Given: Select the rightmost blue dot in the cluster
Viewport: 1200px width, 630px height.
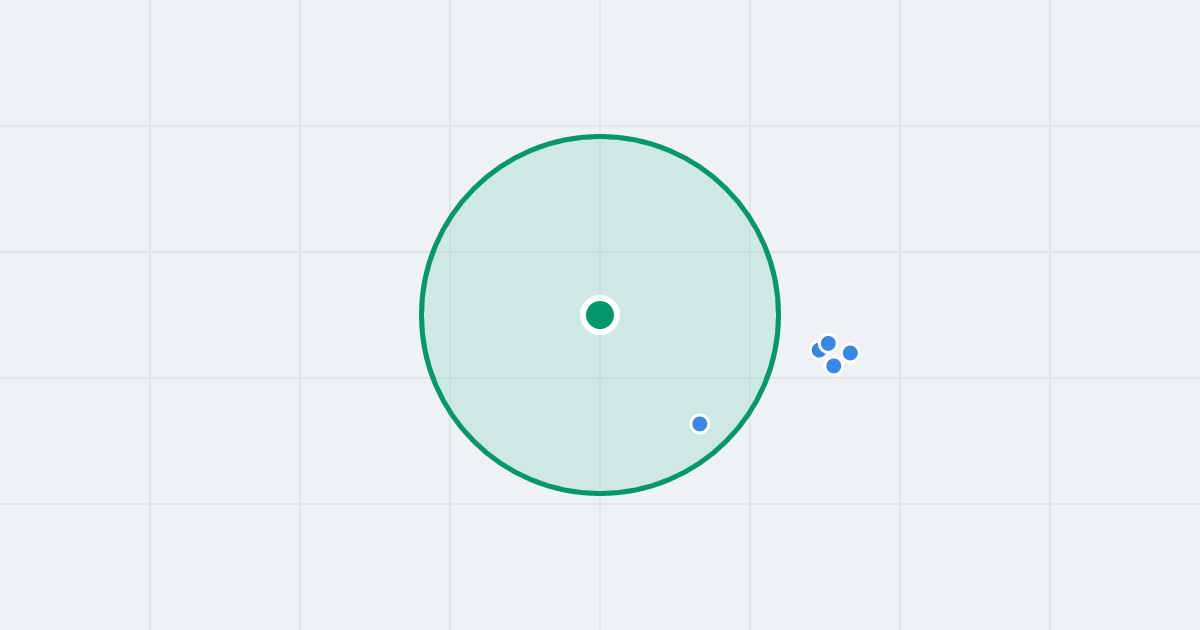Looking at the screenshot, I should (850, 353).
